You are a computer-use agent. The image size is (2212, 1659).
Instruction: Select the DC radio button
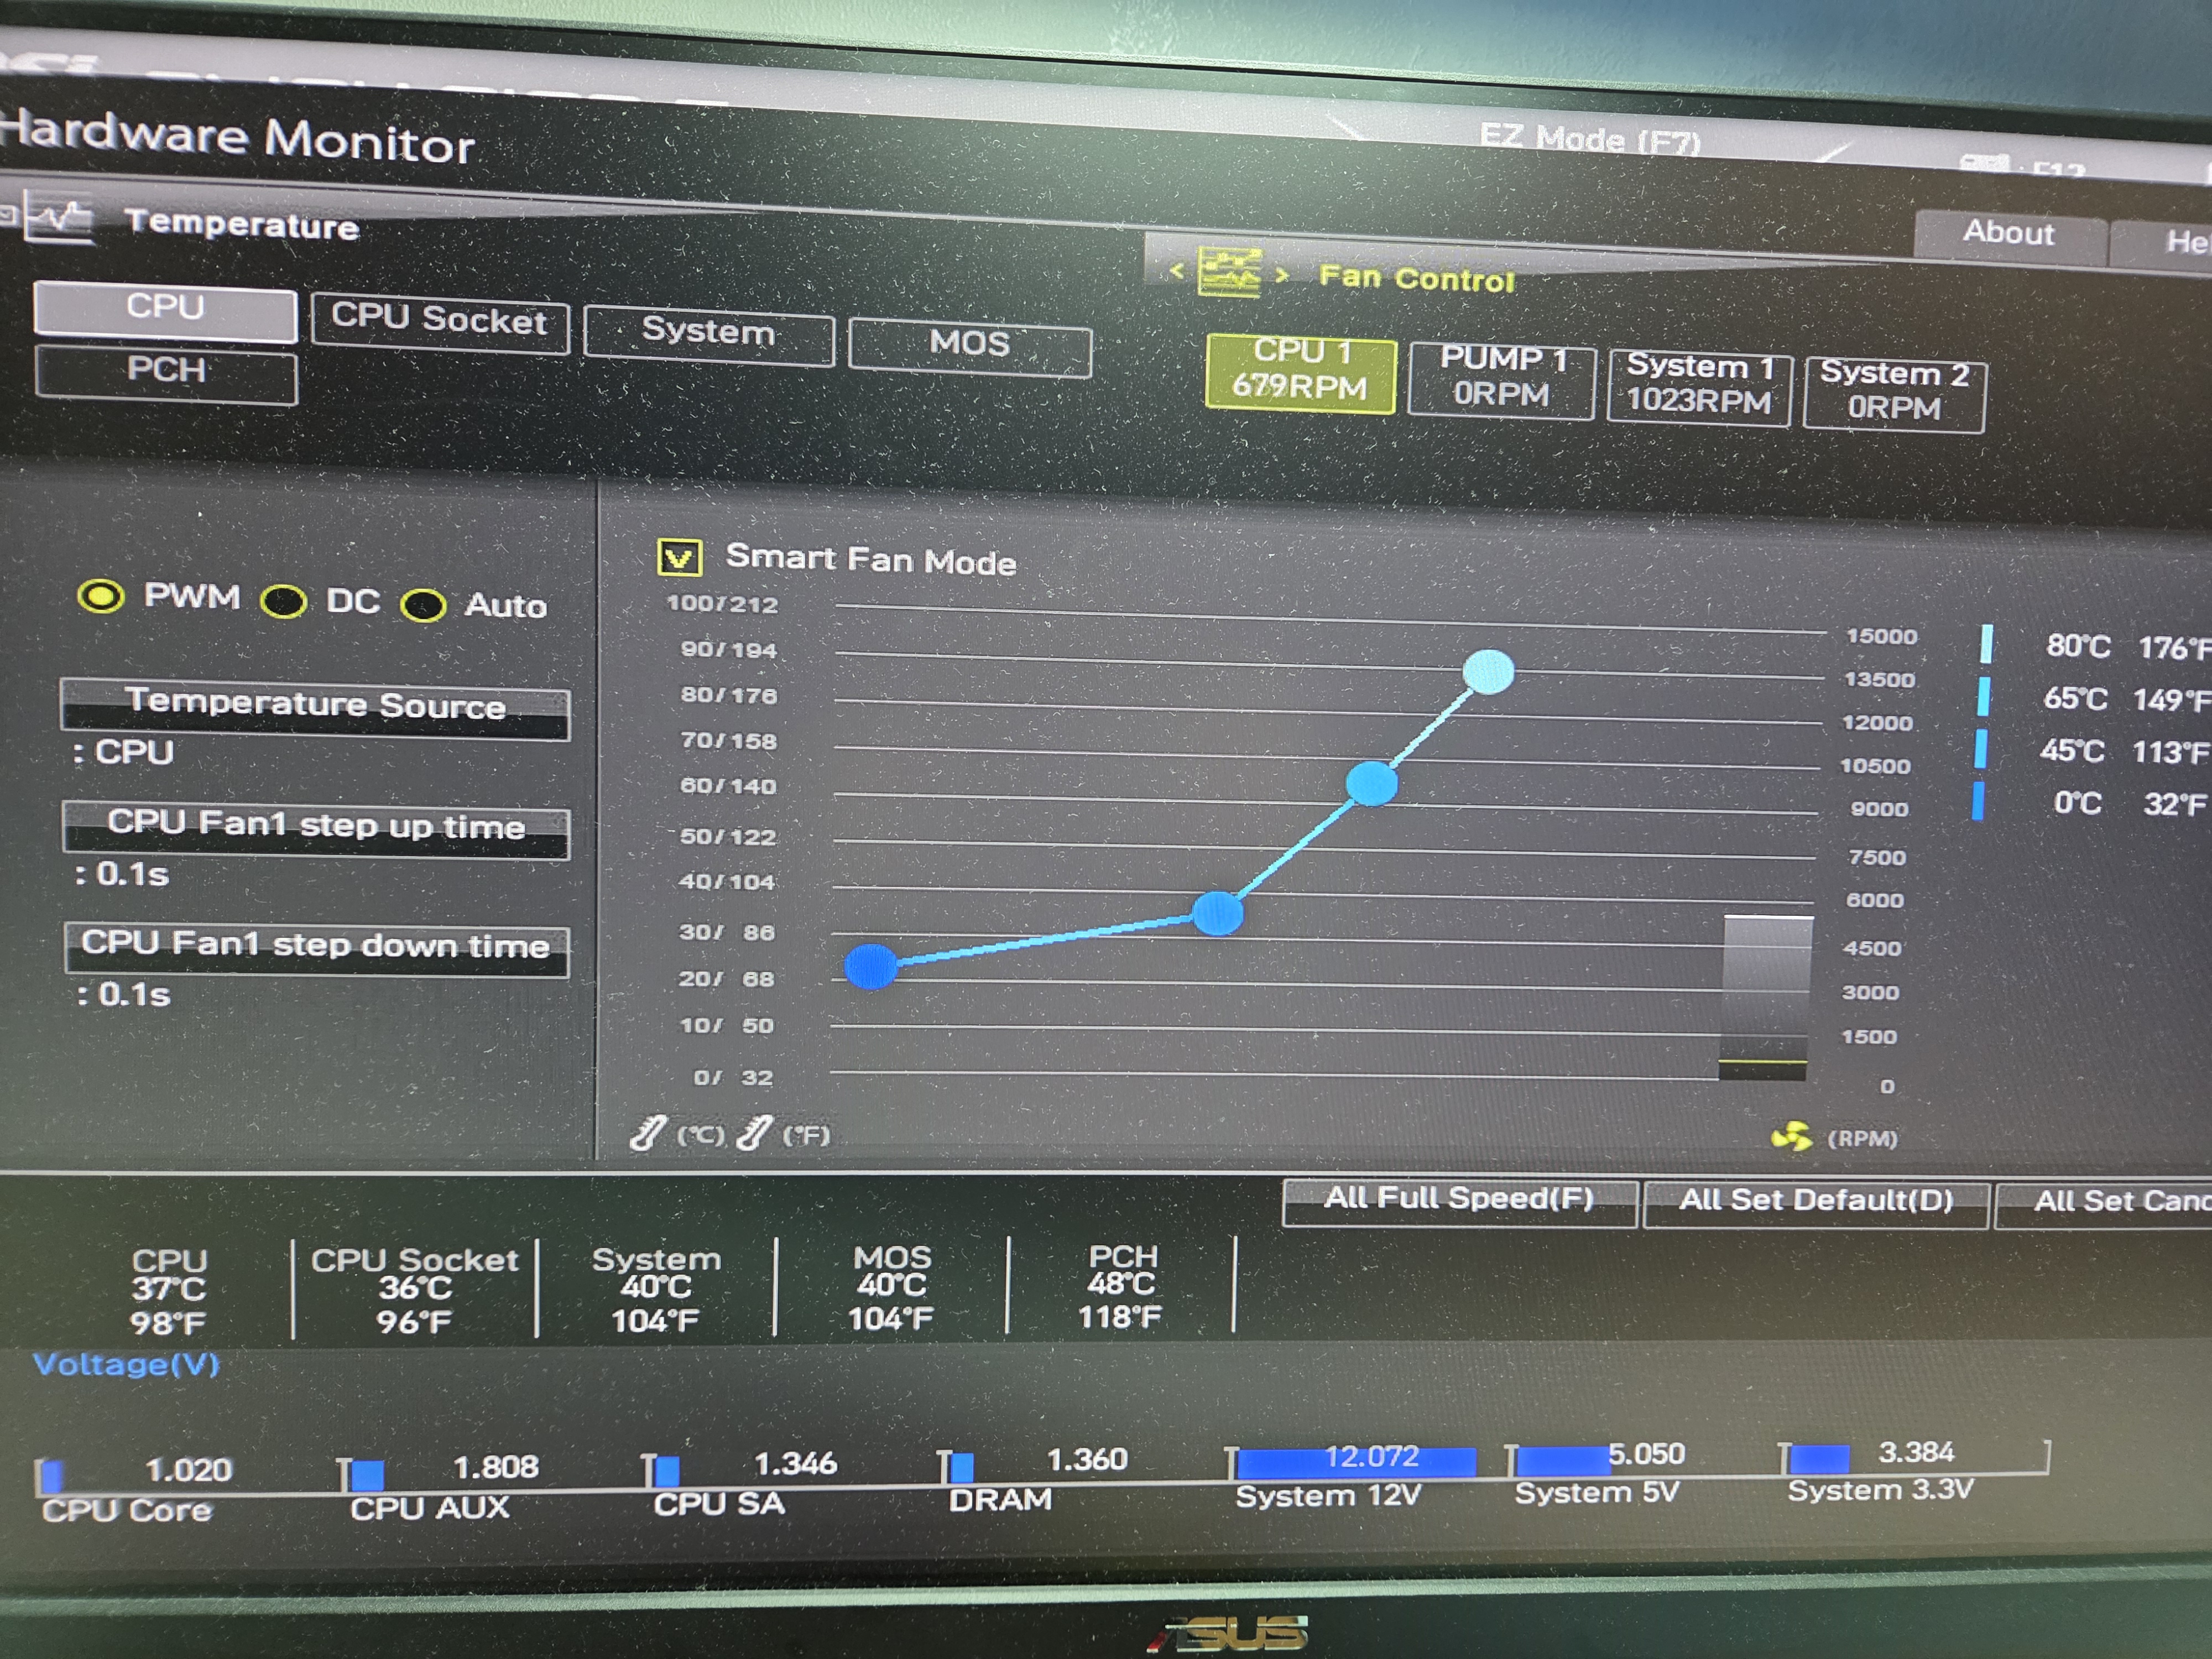coord(284,602)
